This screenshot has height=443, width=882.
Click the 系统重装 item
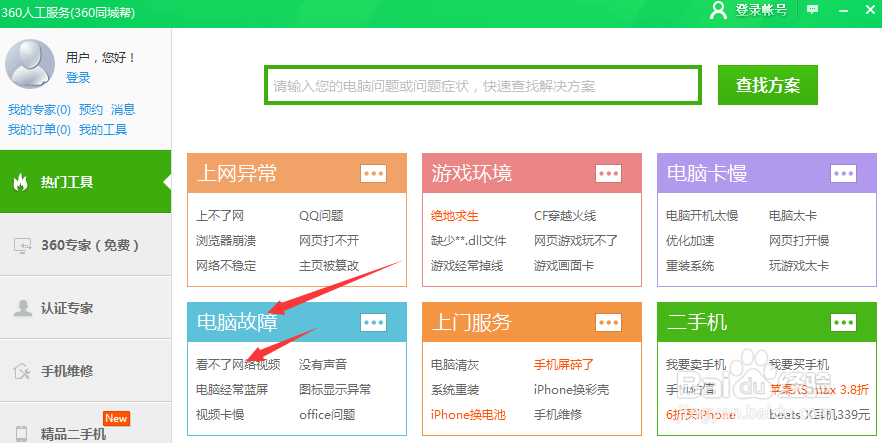coord(454,389)
